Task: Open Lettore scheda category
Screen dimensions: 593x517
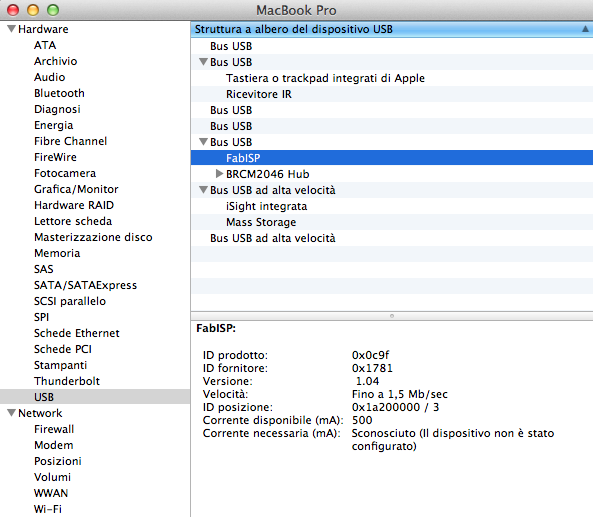Action: (x=73, y=221)
